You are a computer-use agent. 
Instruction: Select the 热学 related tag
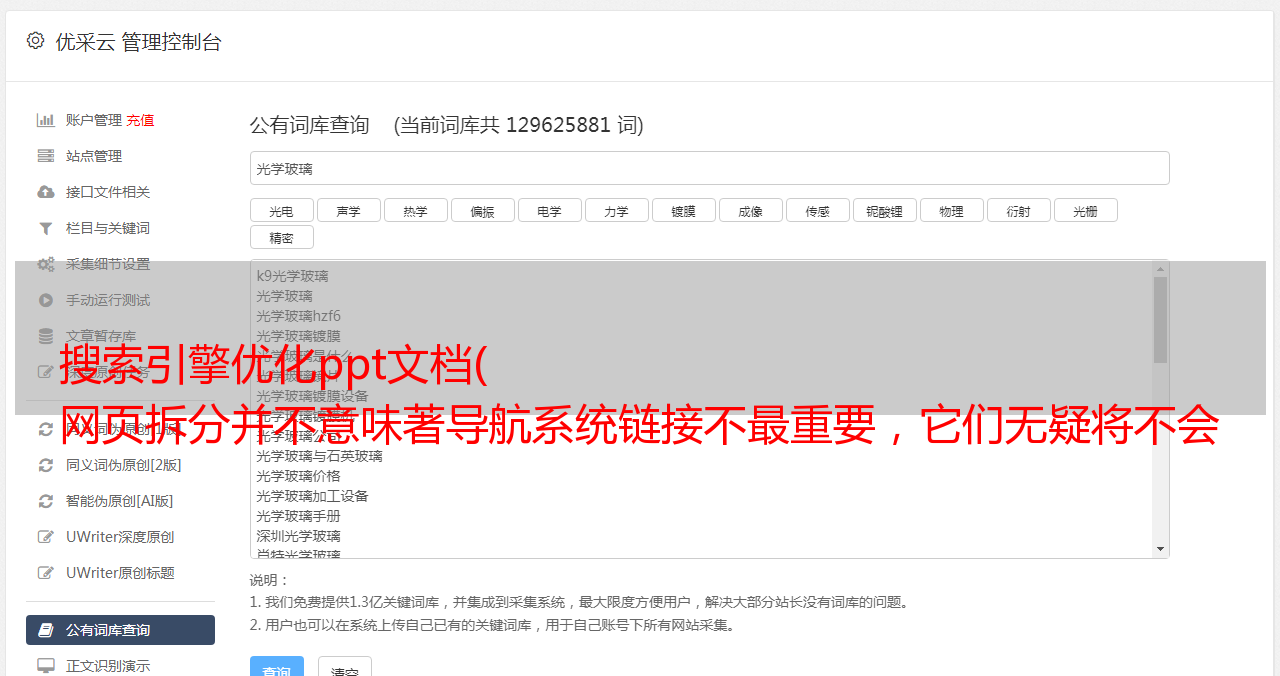click(x=415, y=210)
